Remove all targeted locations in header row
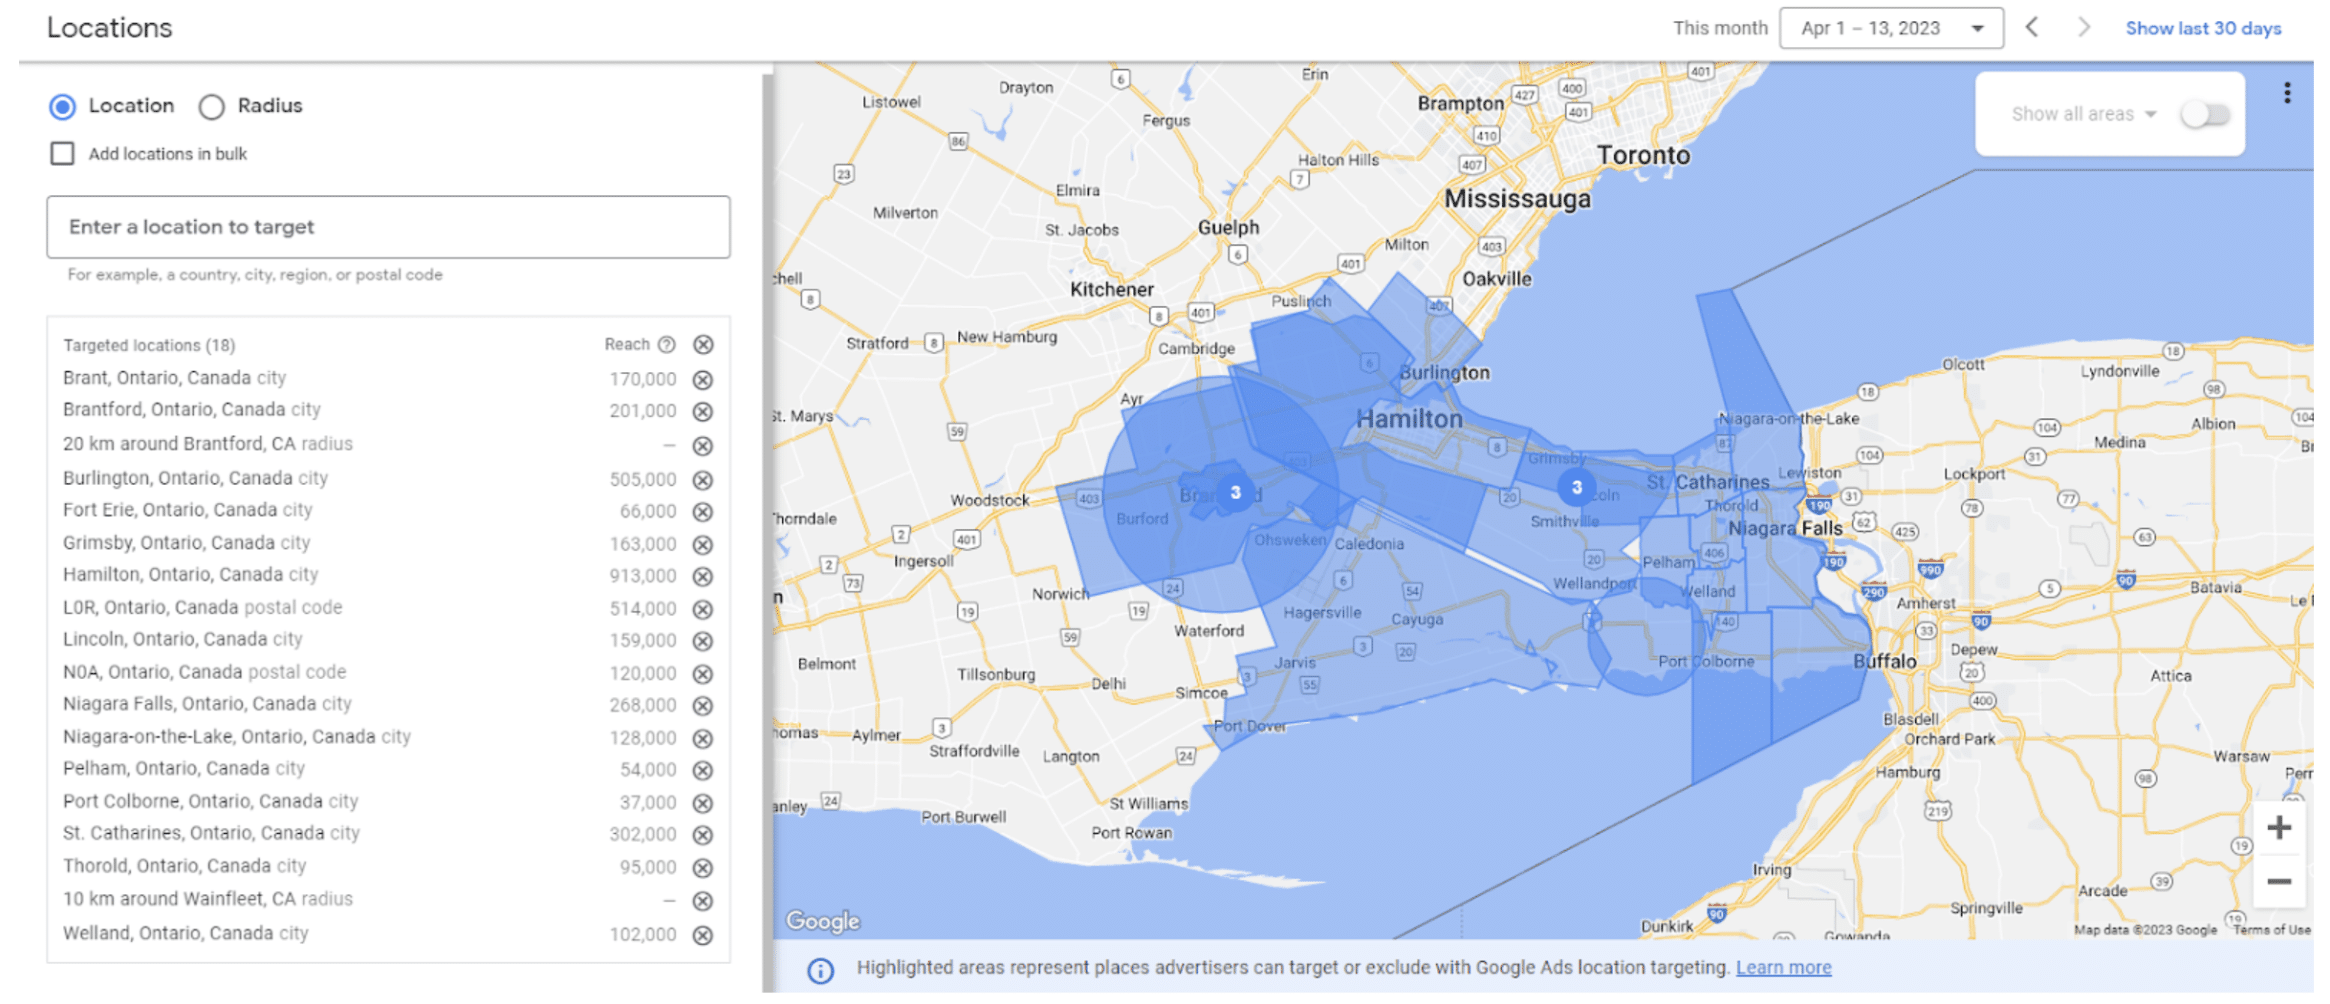This screenshot has width=2330, height=1004. coord(703,345)
